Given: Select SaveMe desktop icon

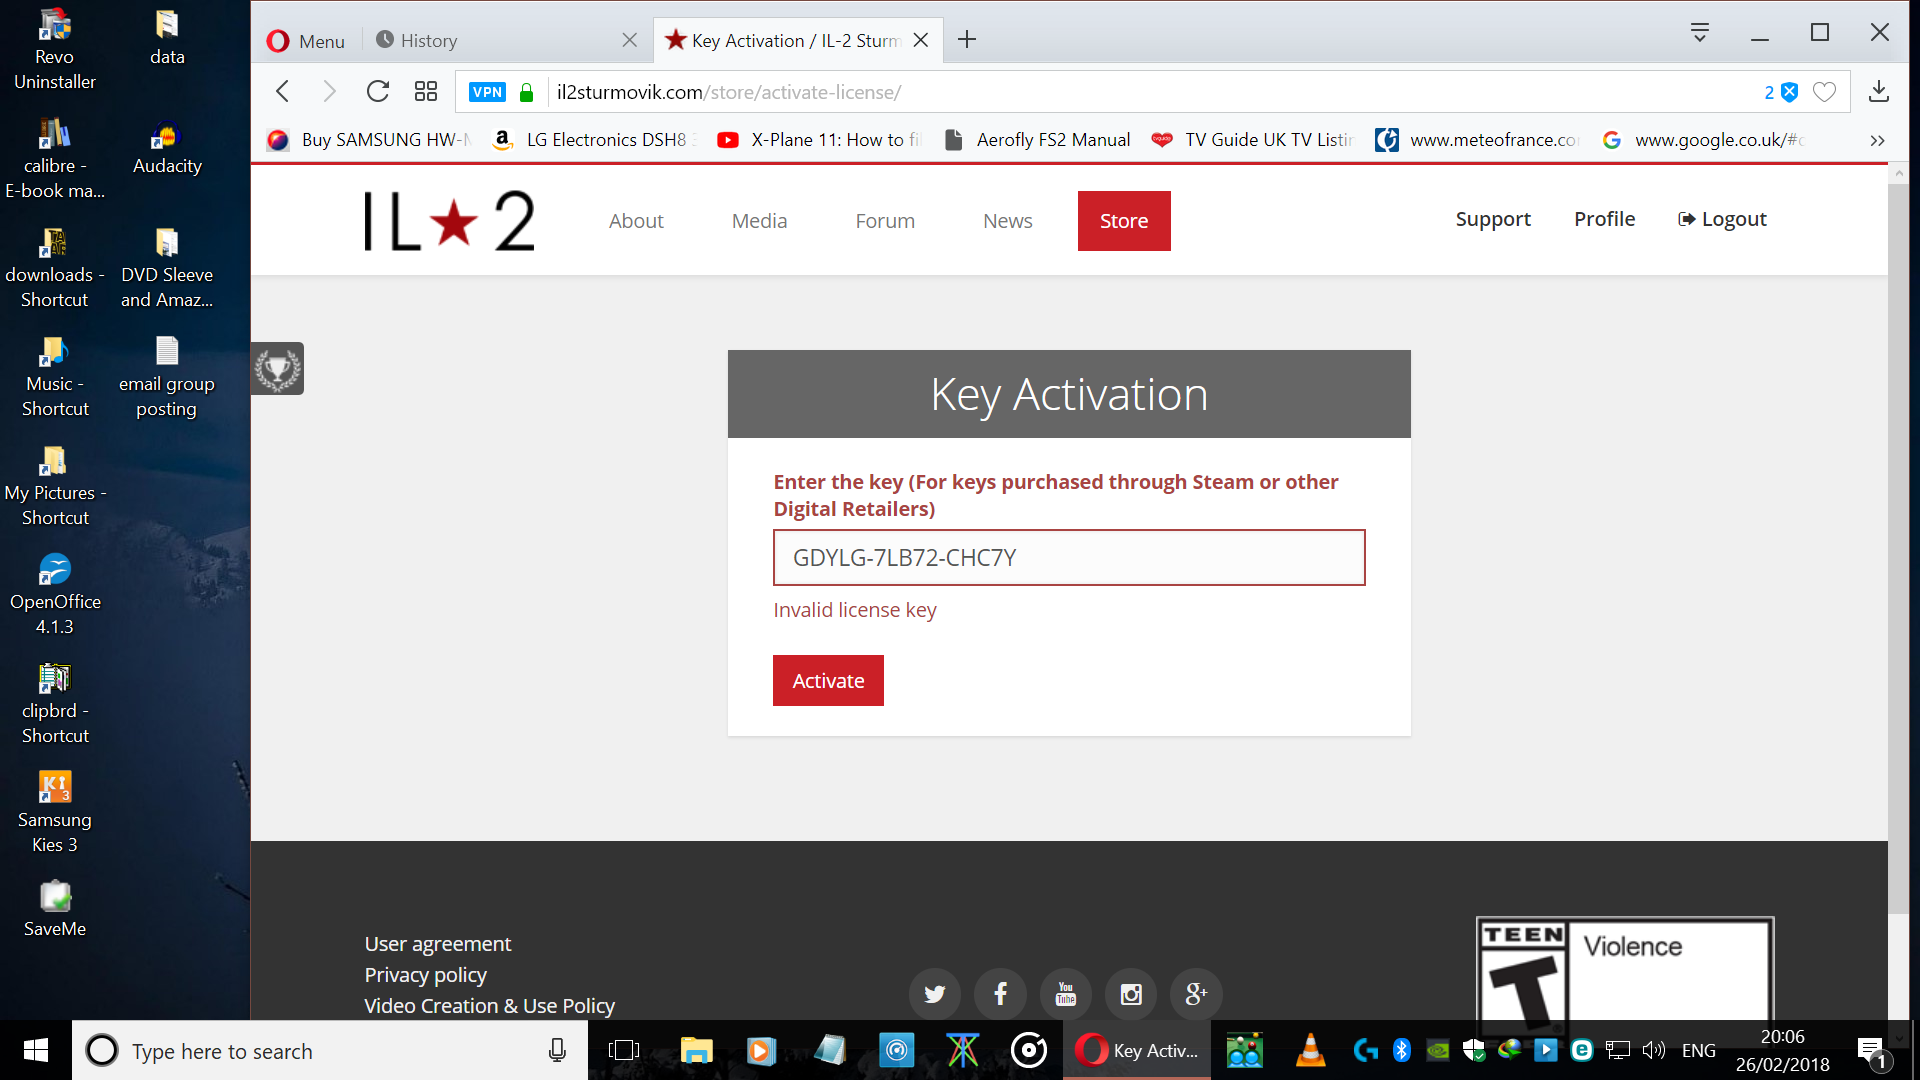Looking at the screenshot, I should tap(55, 908).
